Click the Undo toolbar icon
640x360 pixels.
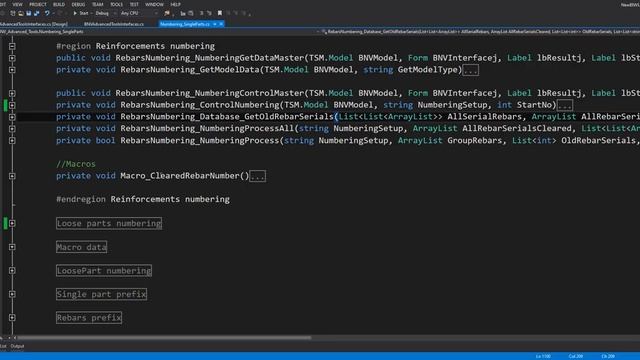point(47,13)
